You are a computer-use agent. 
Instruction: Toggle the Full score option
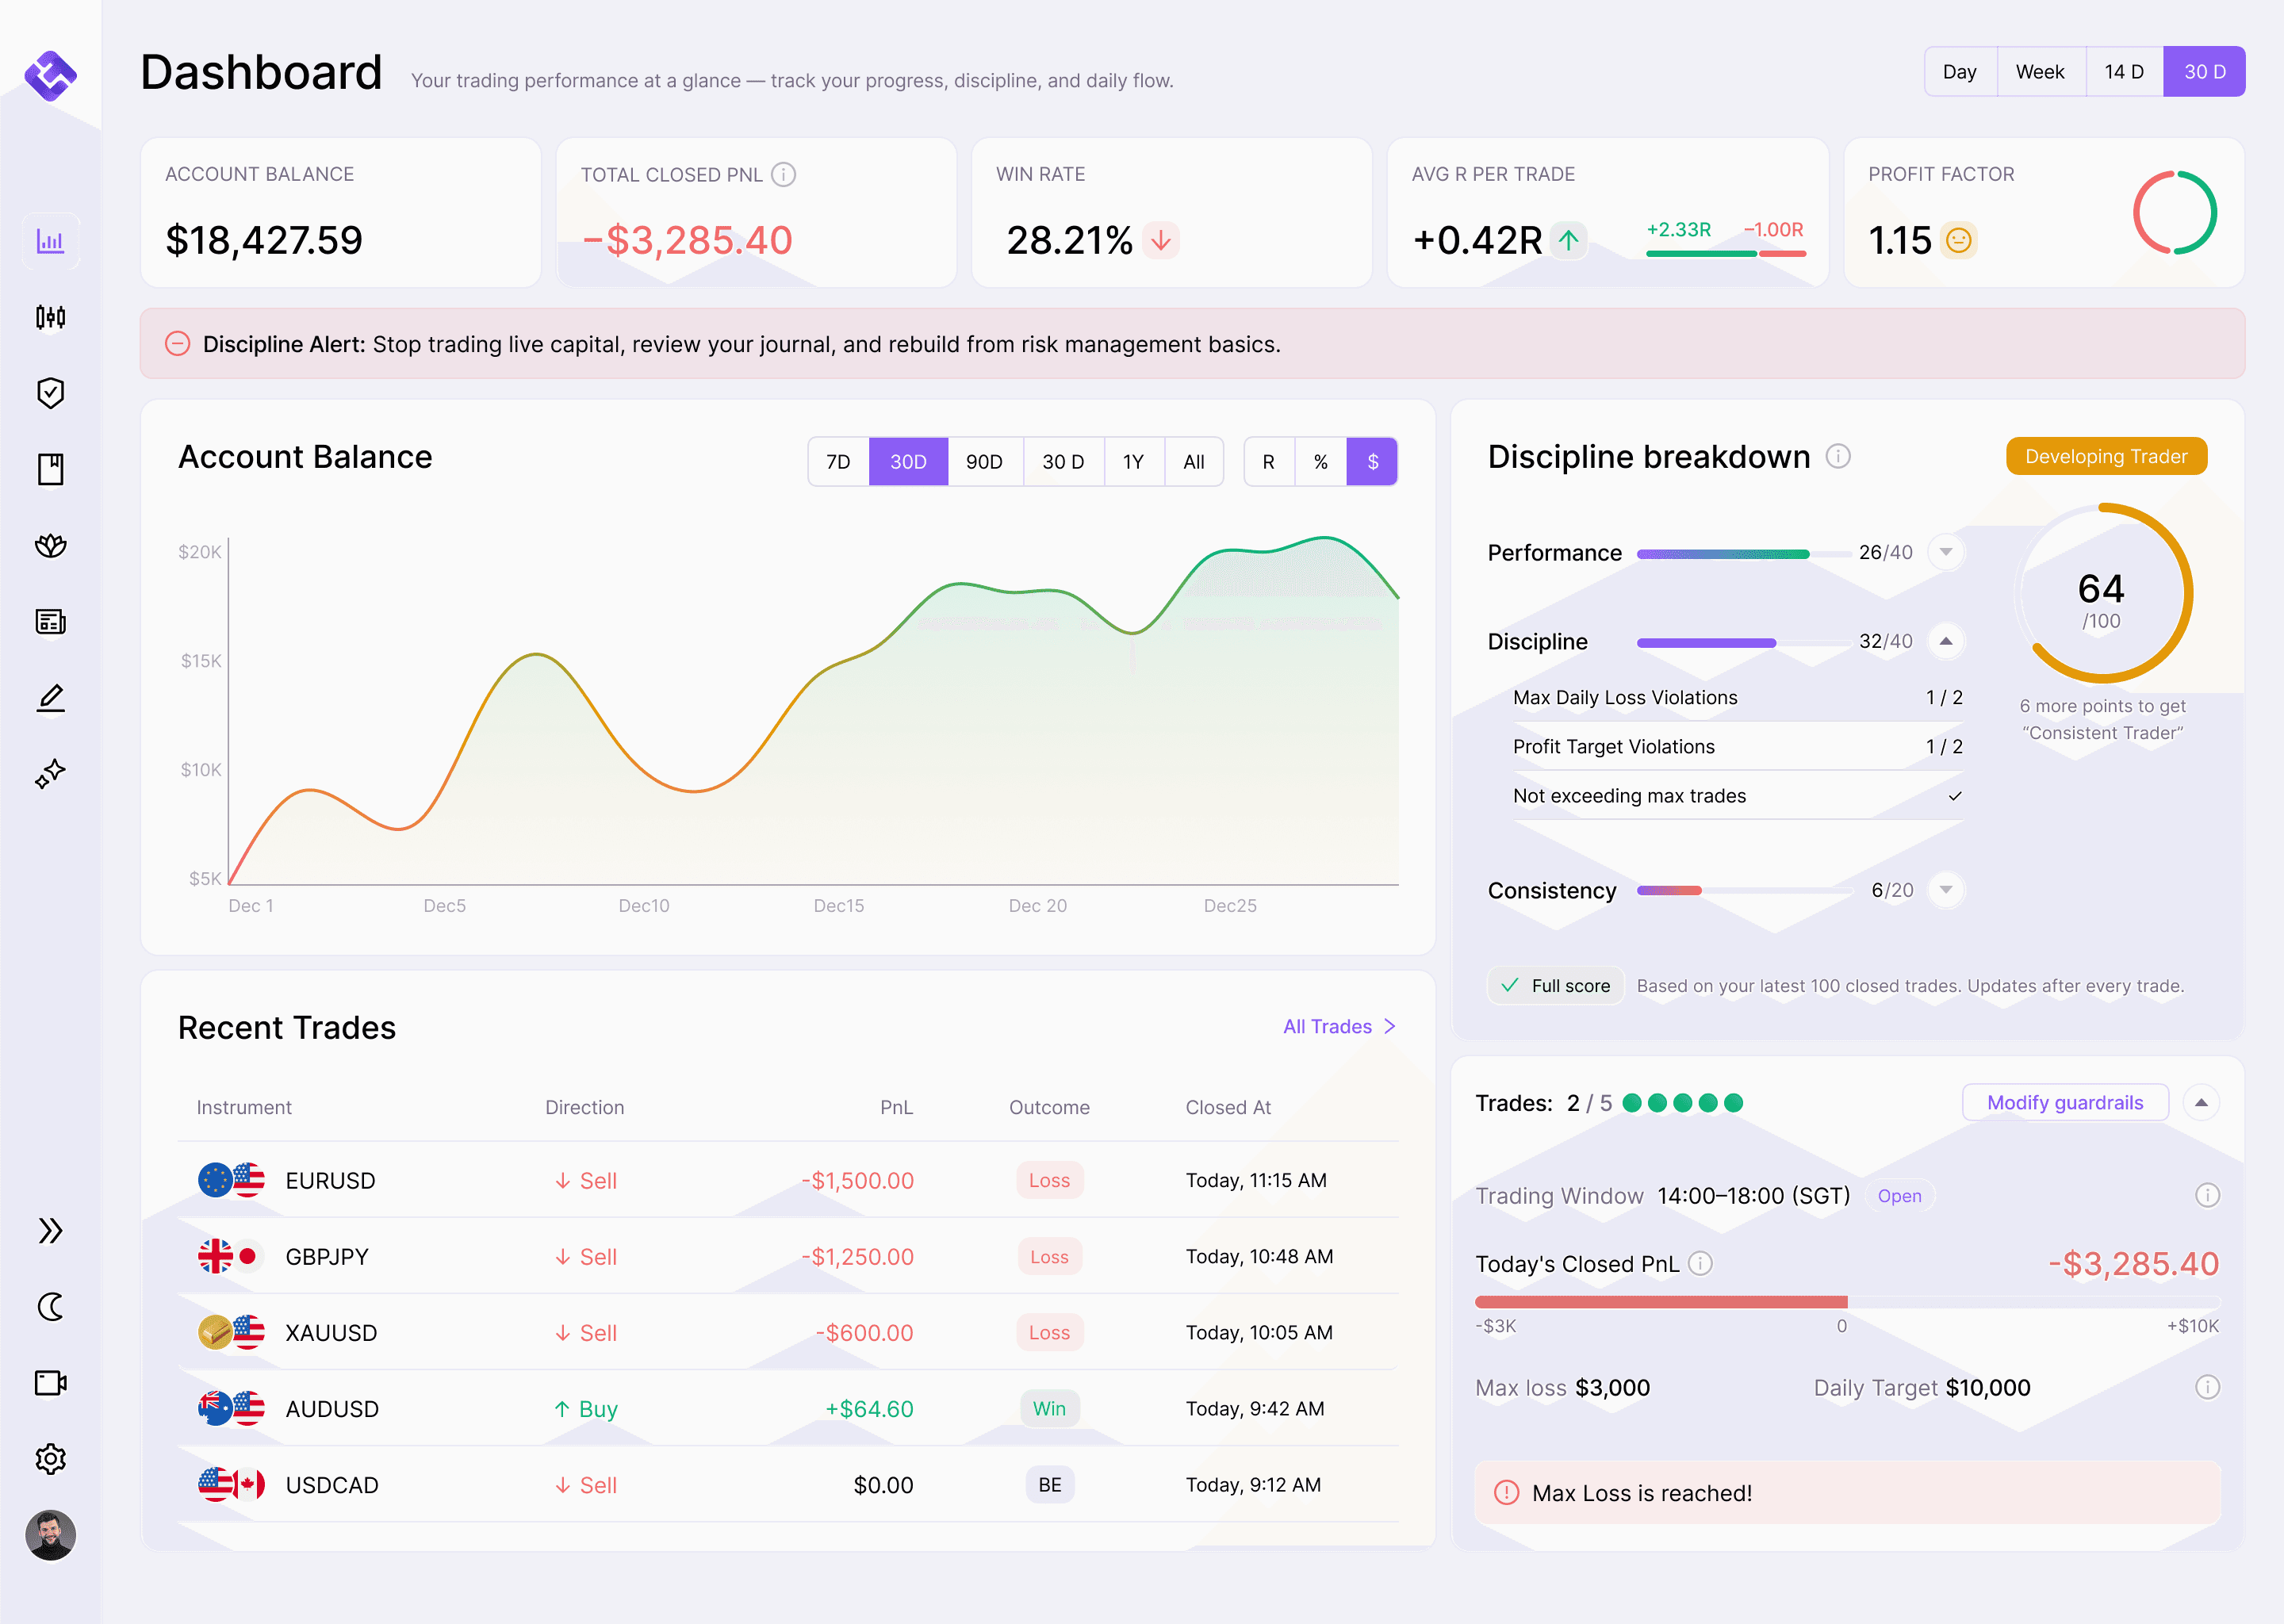tap(1555, 986)
